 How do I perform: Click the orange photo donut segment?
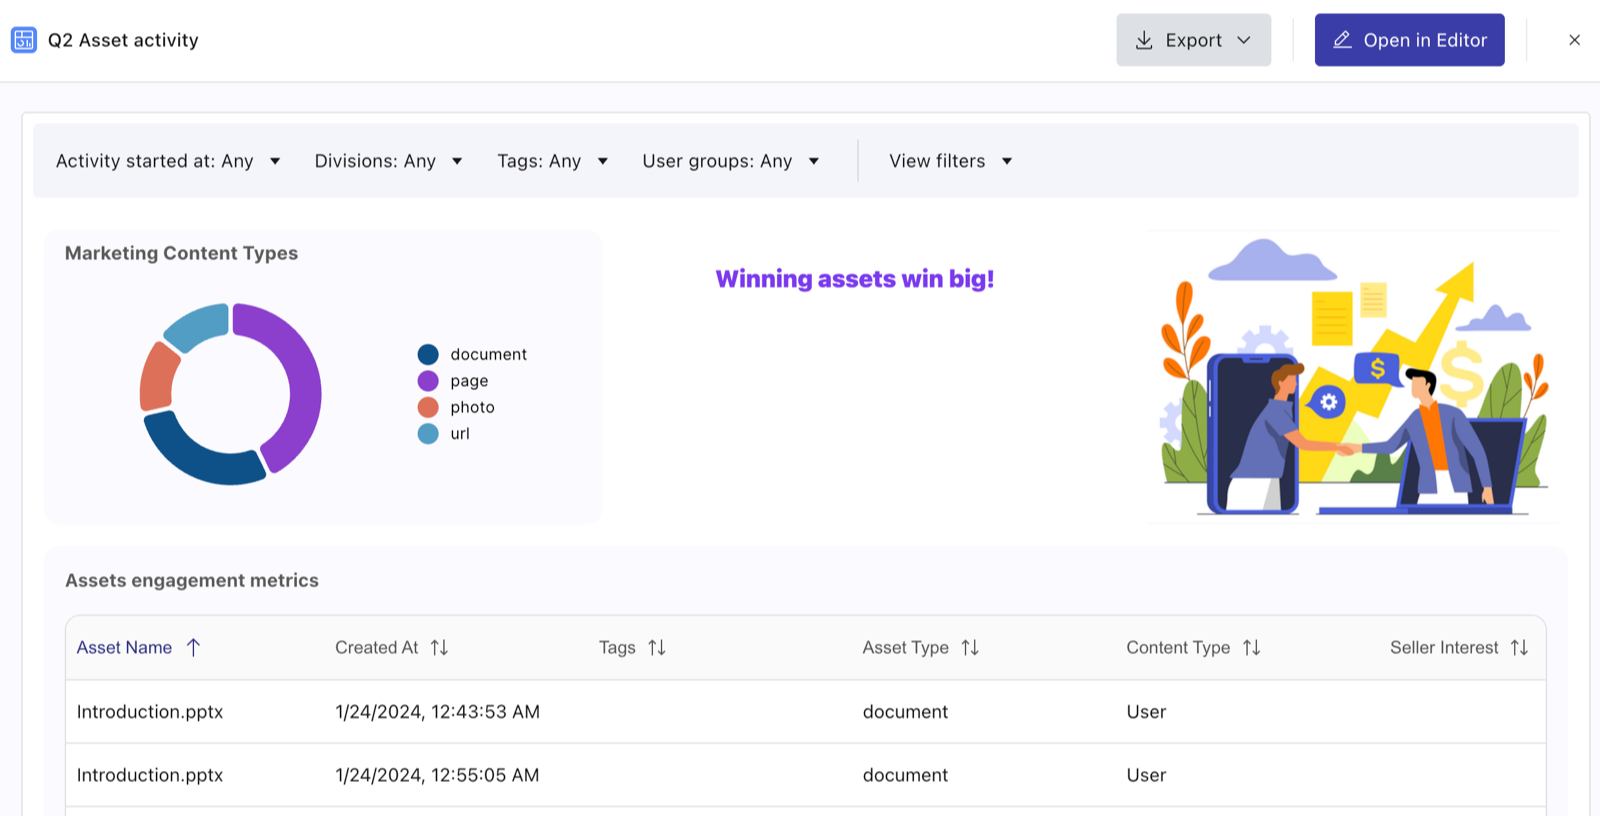[x=158, y=377]
